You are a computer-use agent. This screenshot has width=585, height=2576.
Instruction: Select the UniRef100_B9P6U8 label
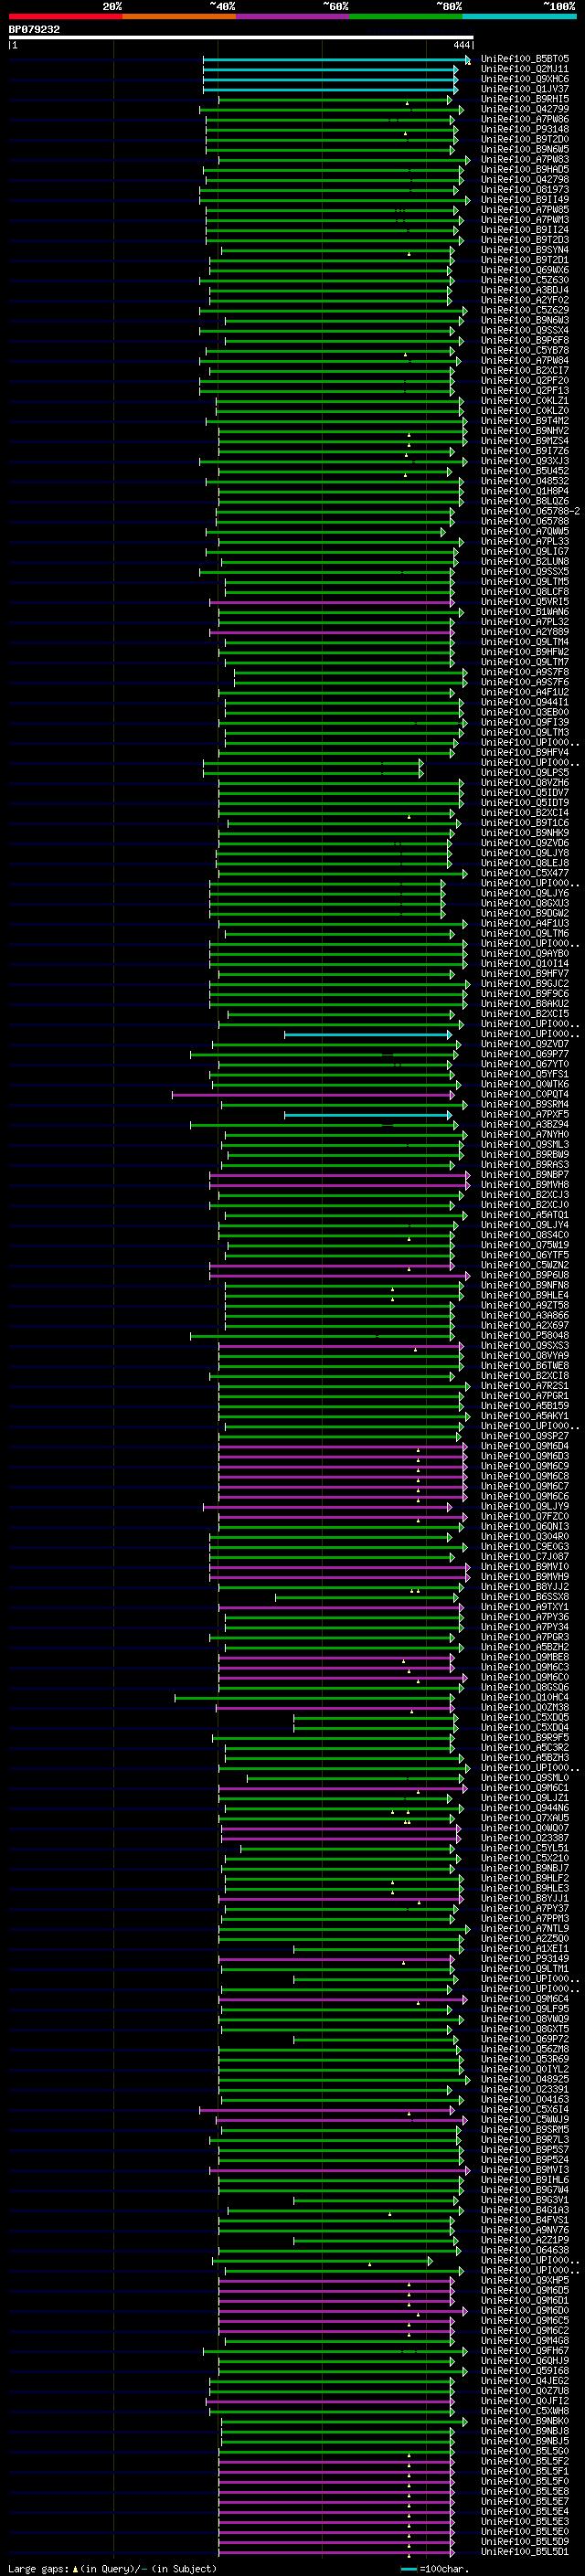[x=525, y=1275]
